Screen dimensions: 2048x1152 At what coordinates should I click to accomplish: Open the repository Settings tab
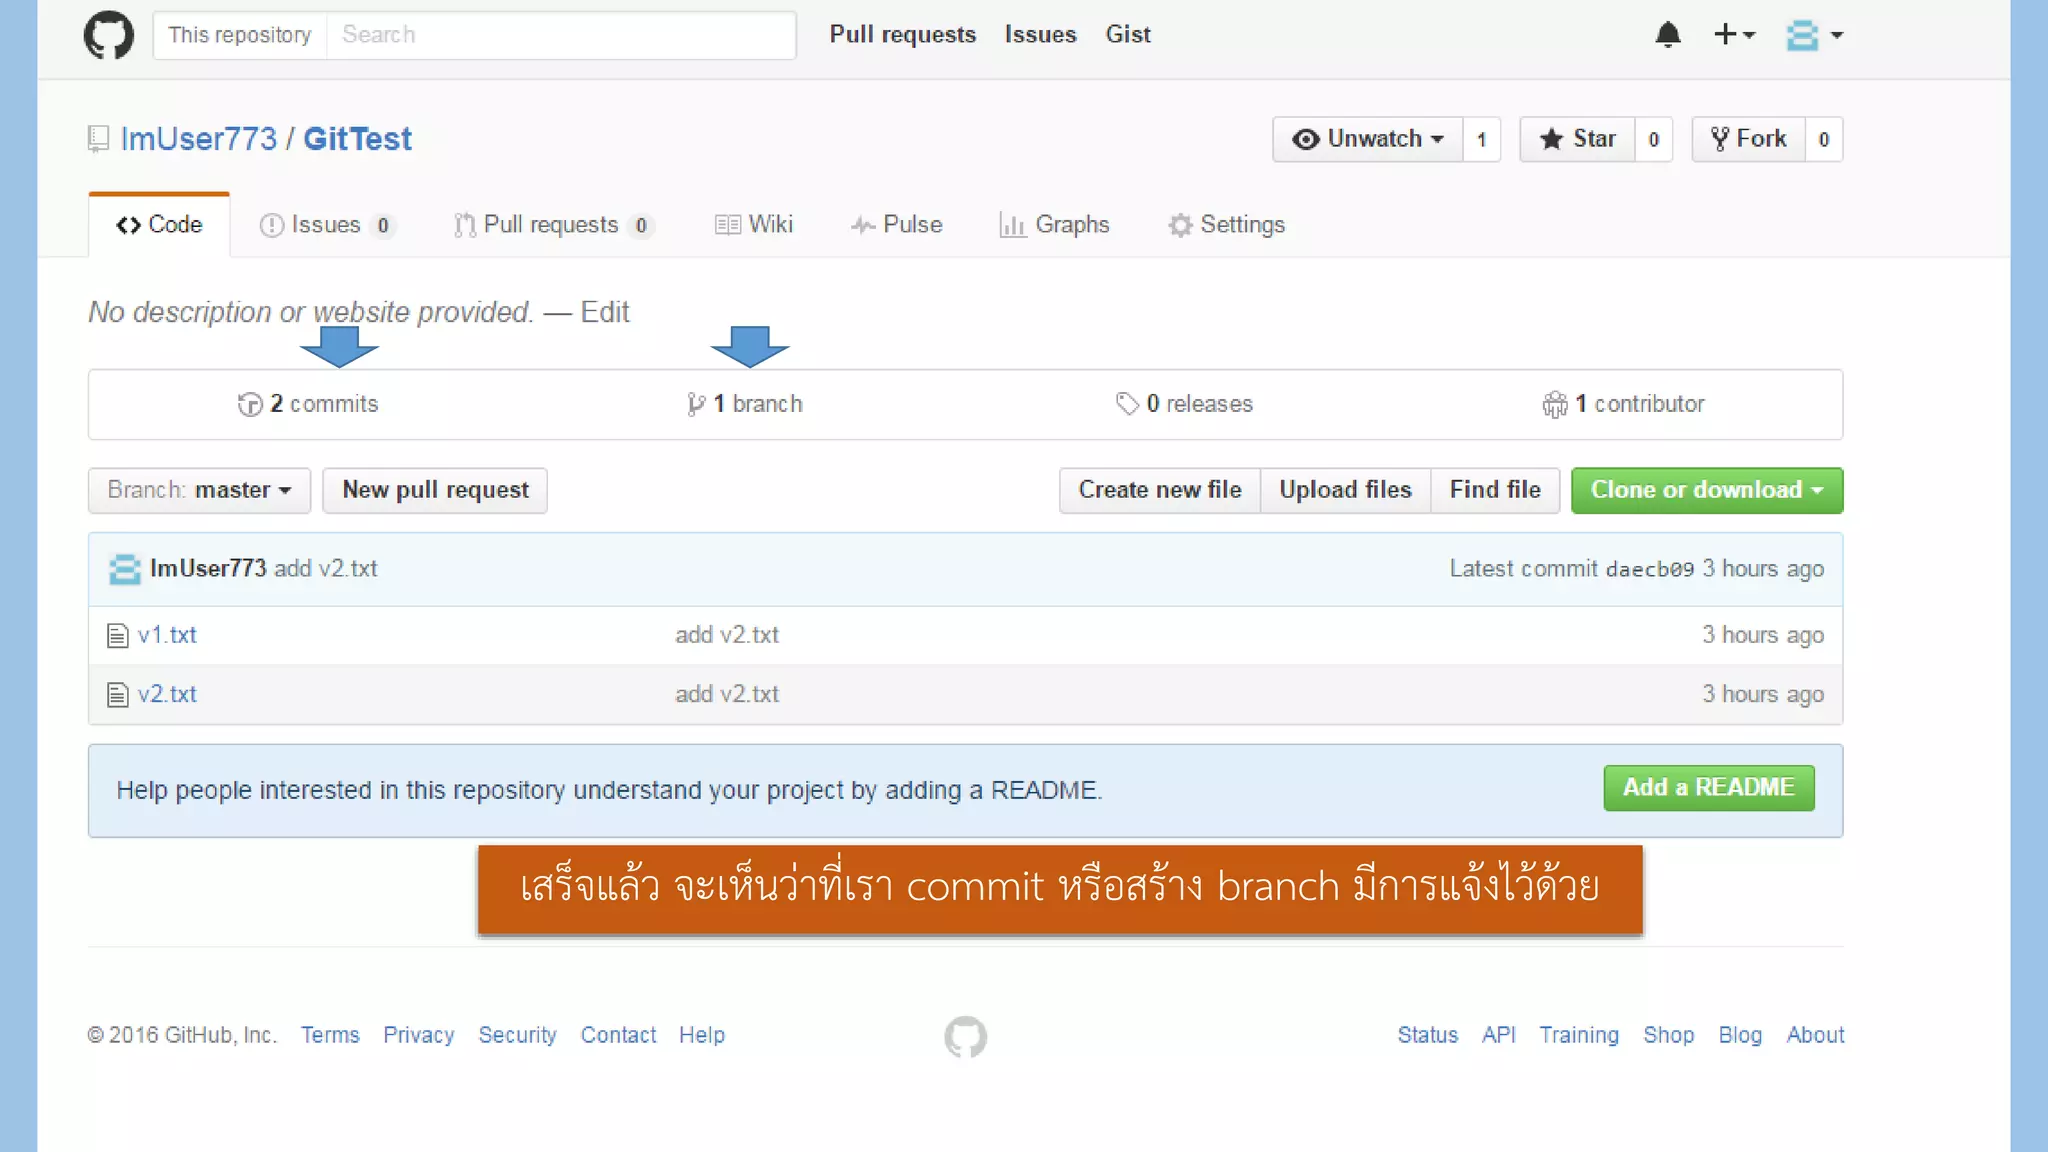click(1227, 225)
